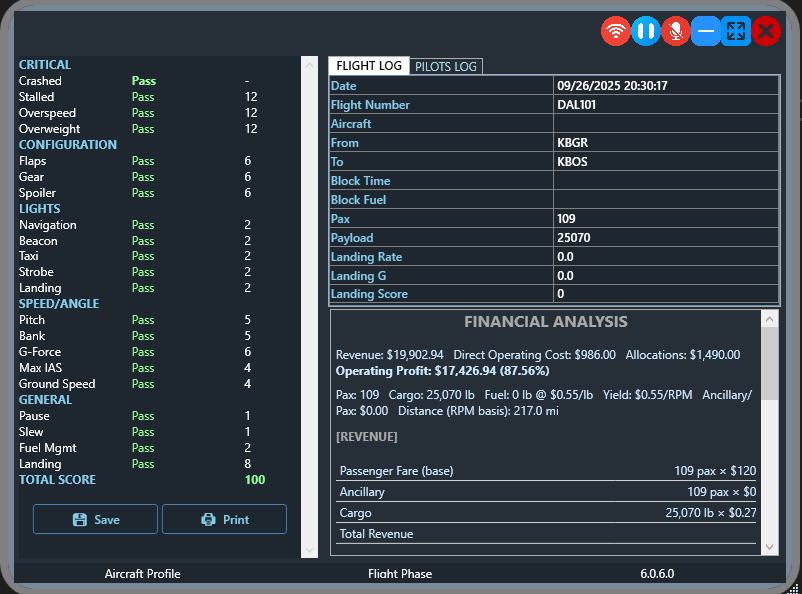
Task: Switch to the PILOTS LOG tab
Action: 446,66
